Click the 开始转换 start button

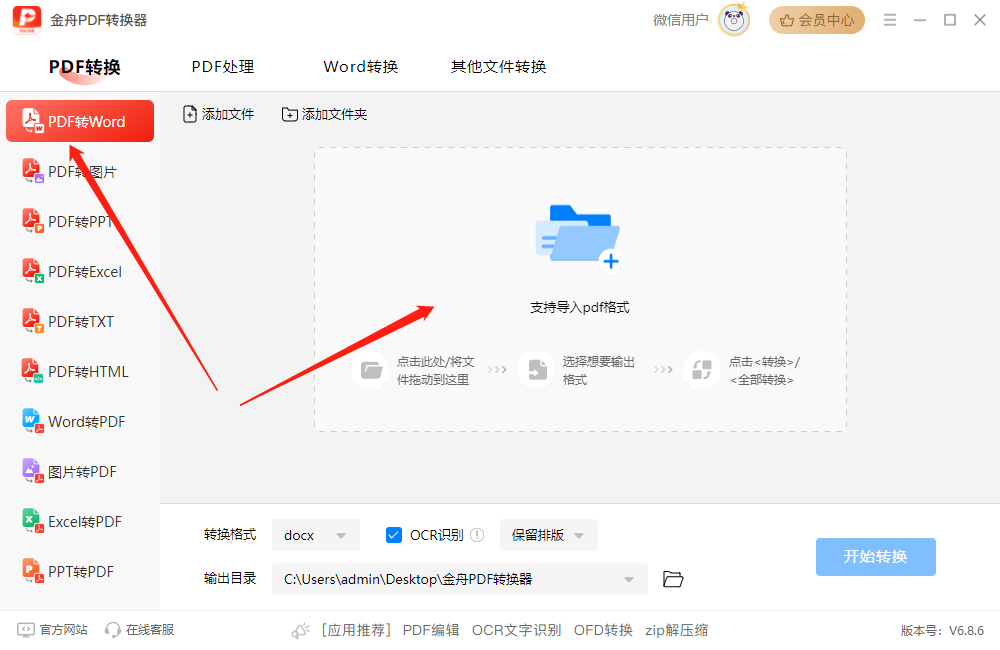(876, 557)
